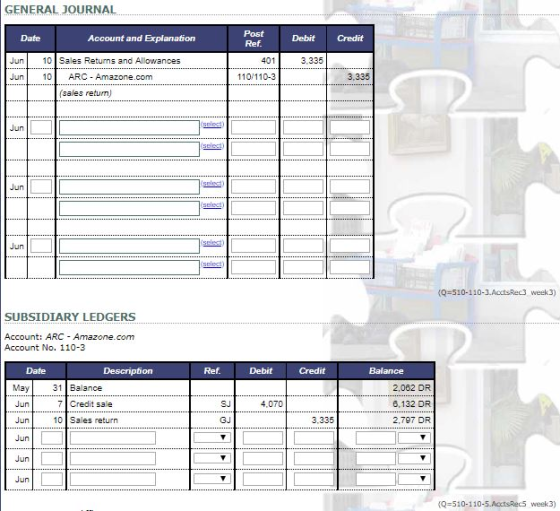Image resolution: width=560 pixels, height=511 pixels.
Task: Click third blank journal entry's top-line account field
Action: click(x=129, y=246)
